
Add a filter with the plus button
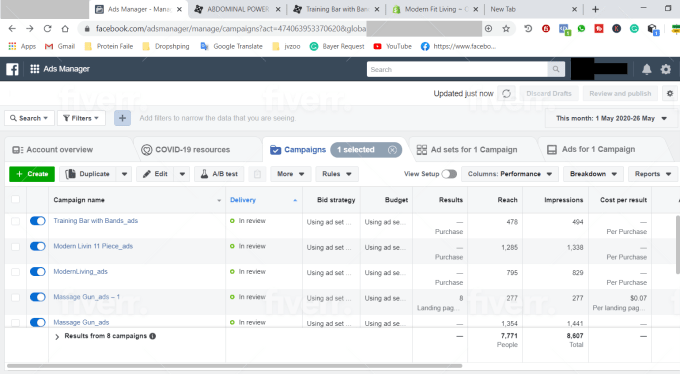[x=122, y=118]
